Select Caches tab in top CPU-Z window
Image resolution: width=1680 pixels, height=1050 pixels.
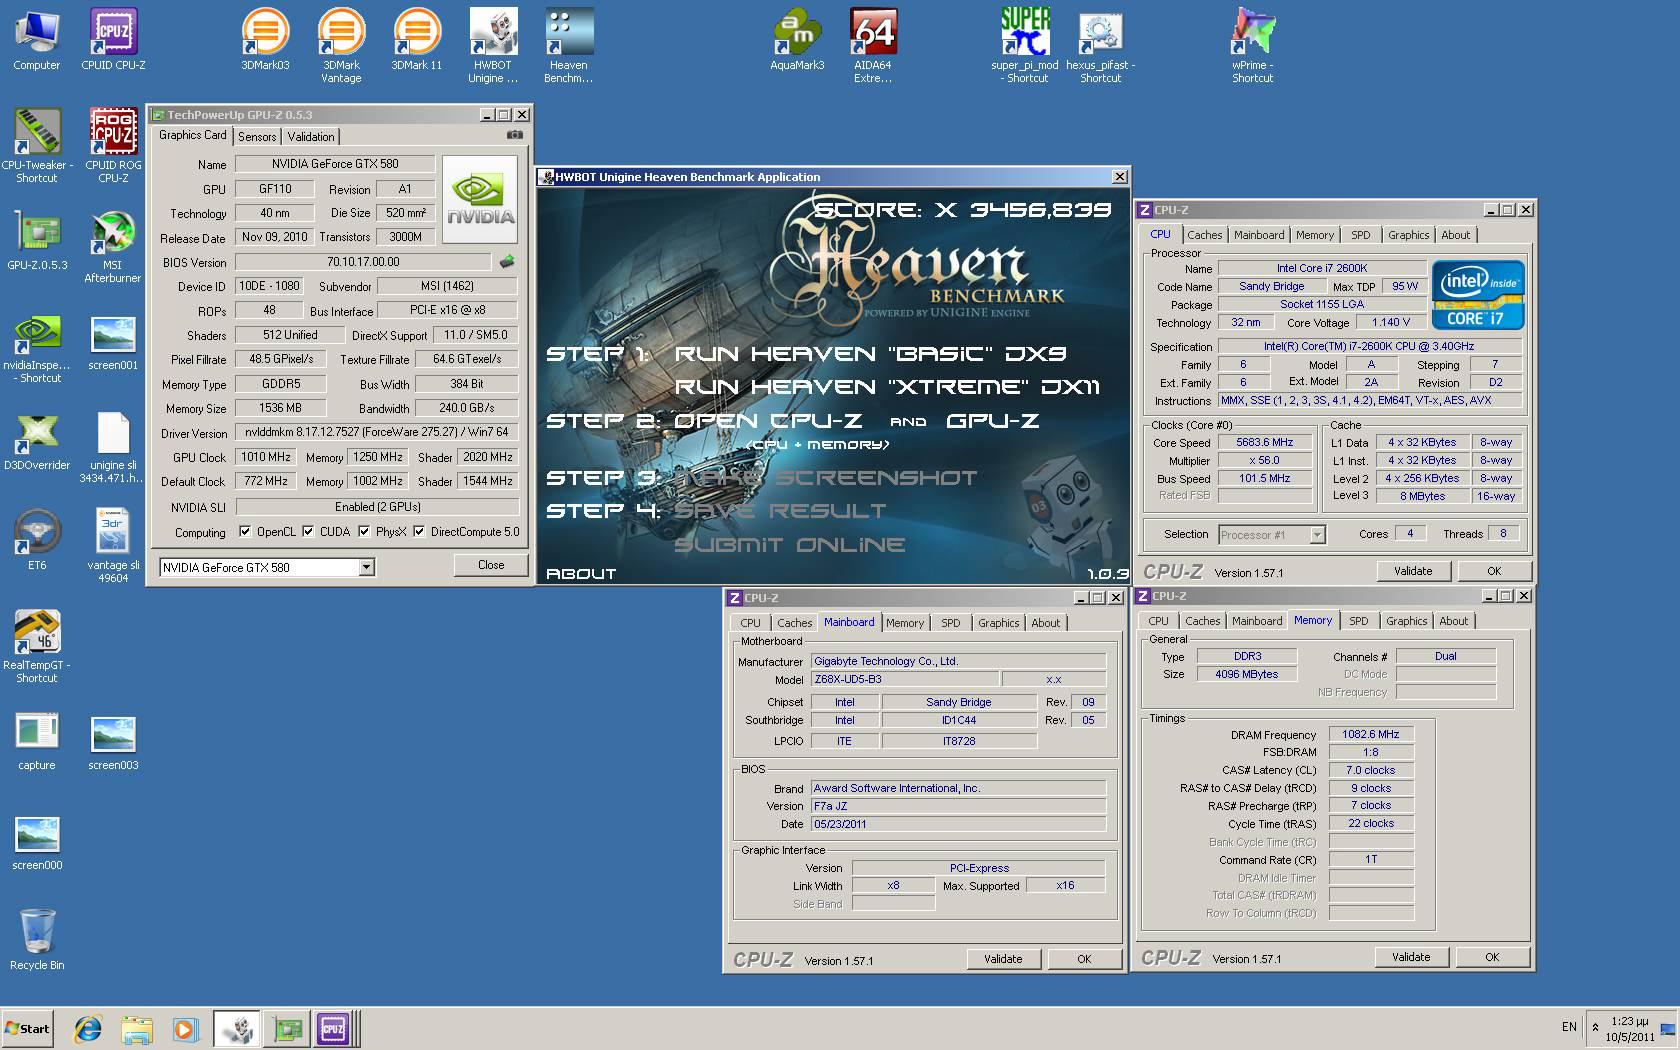1204,235
